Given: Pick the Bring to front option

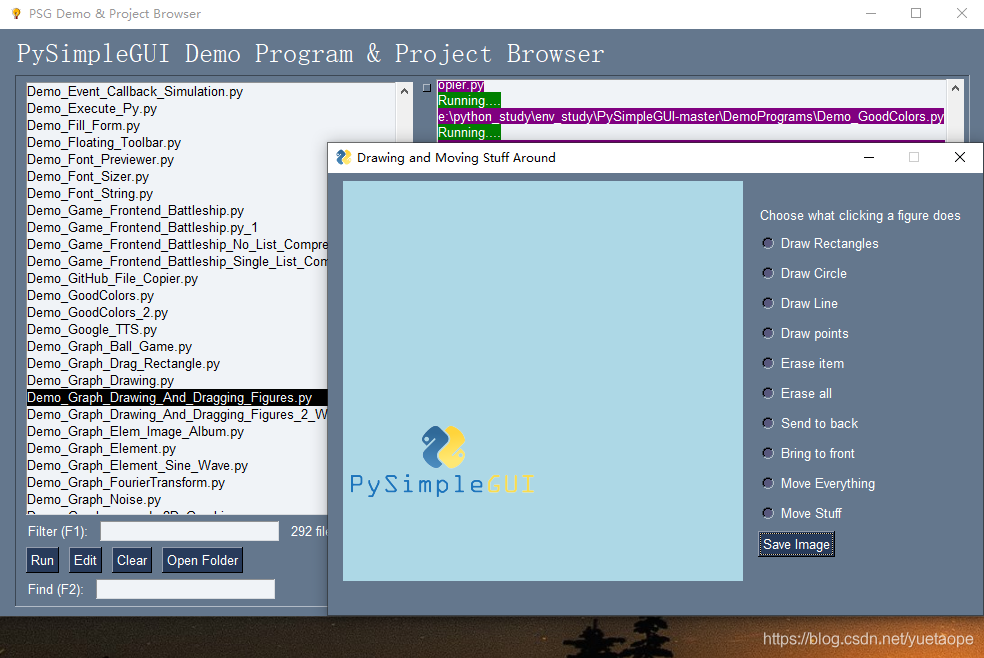Looking at the screenshot, I should [767, 454].
